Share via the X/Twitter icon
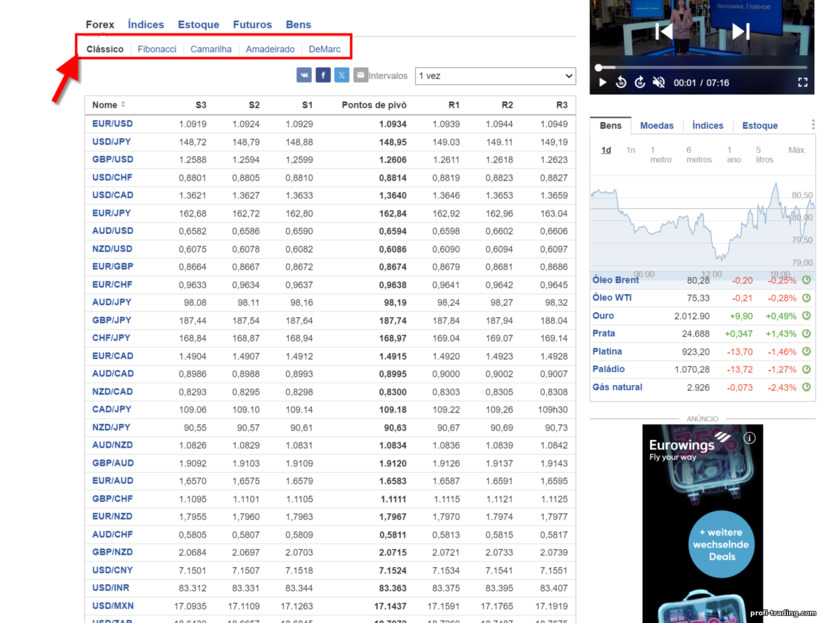822x623 pixels. click(342, 75)
